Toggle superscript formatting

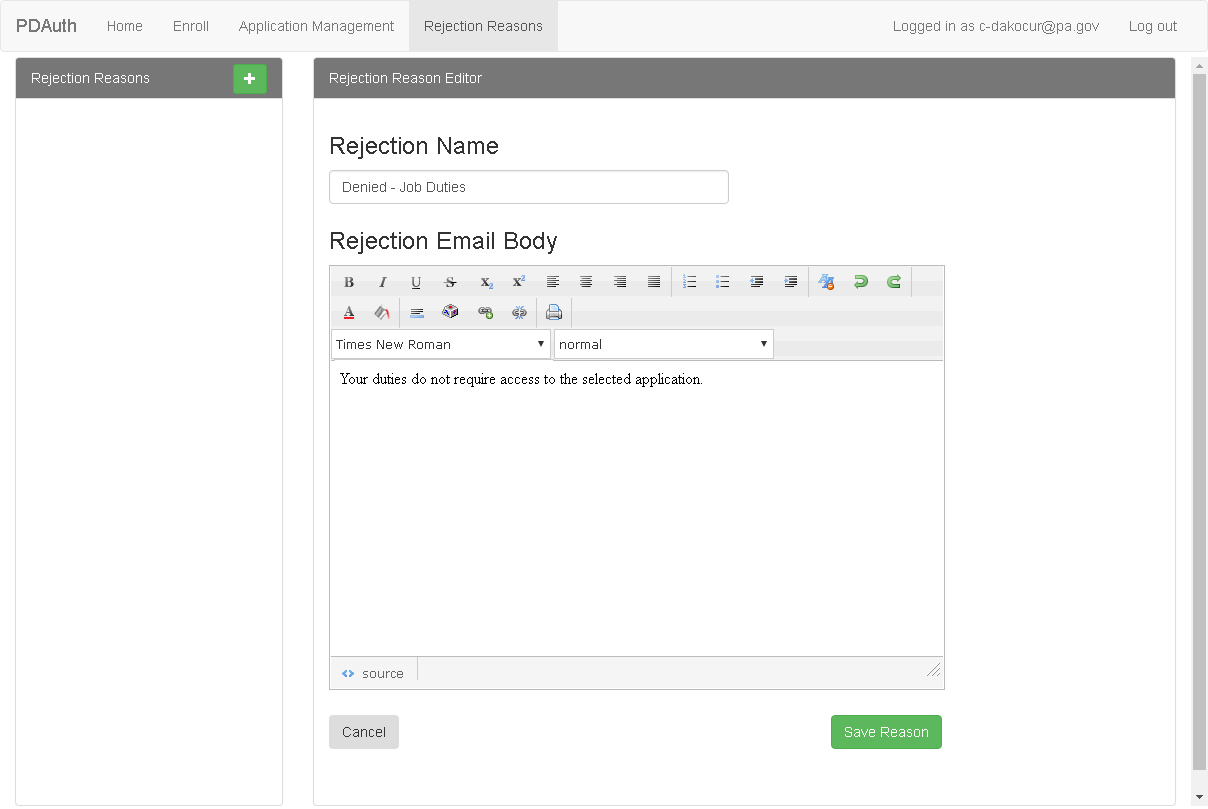coord(519,282)
